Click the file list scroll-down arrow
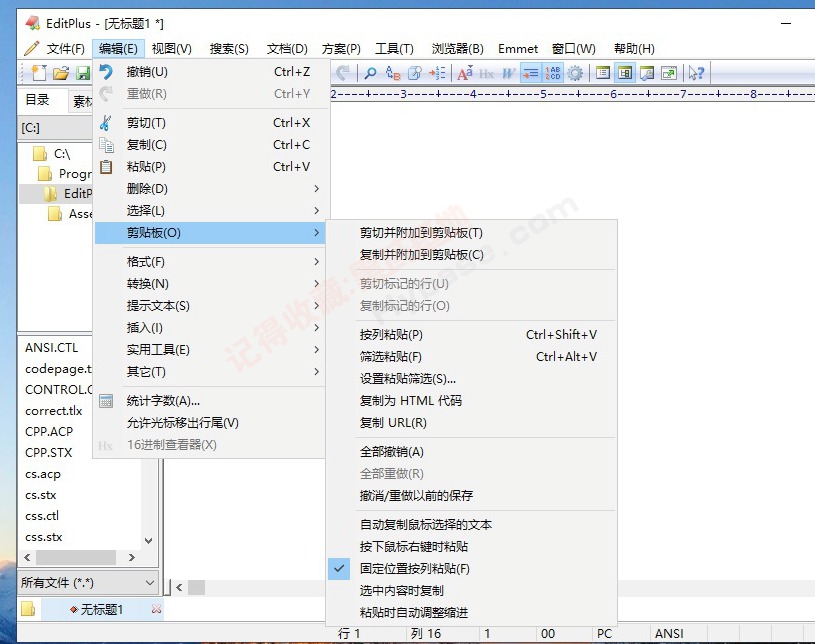 point(149,541)
